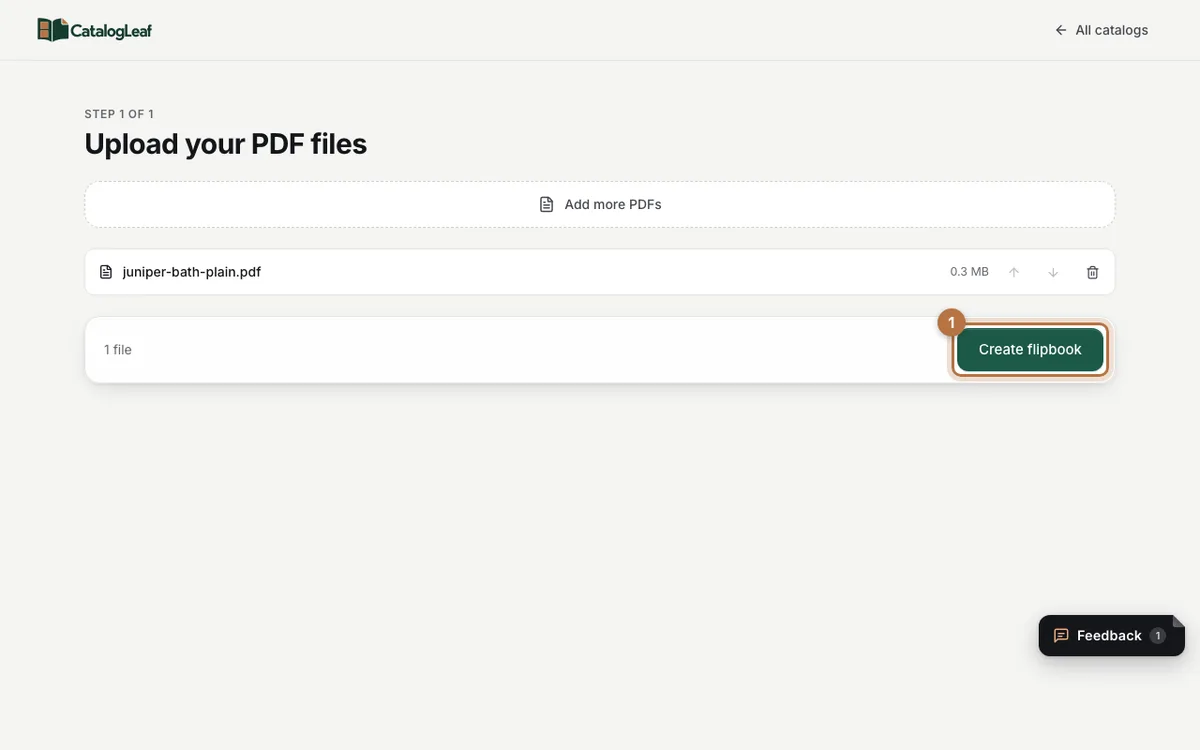Open the Feedback widget
The width and height of the screenshot is (1200, 750).
1112,635
